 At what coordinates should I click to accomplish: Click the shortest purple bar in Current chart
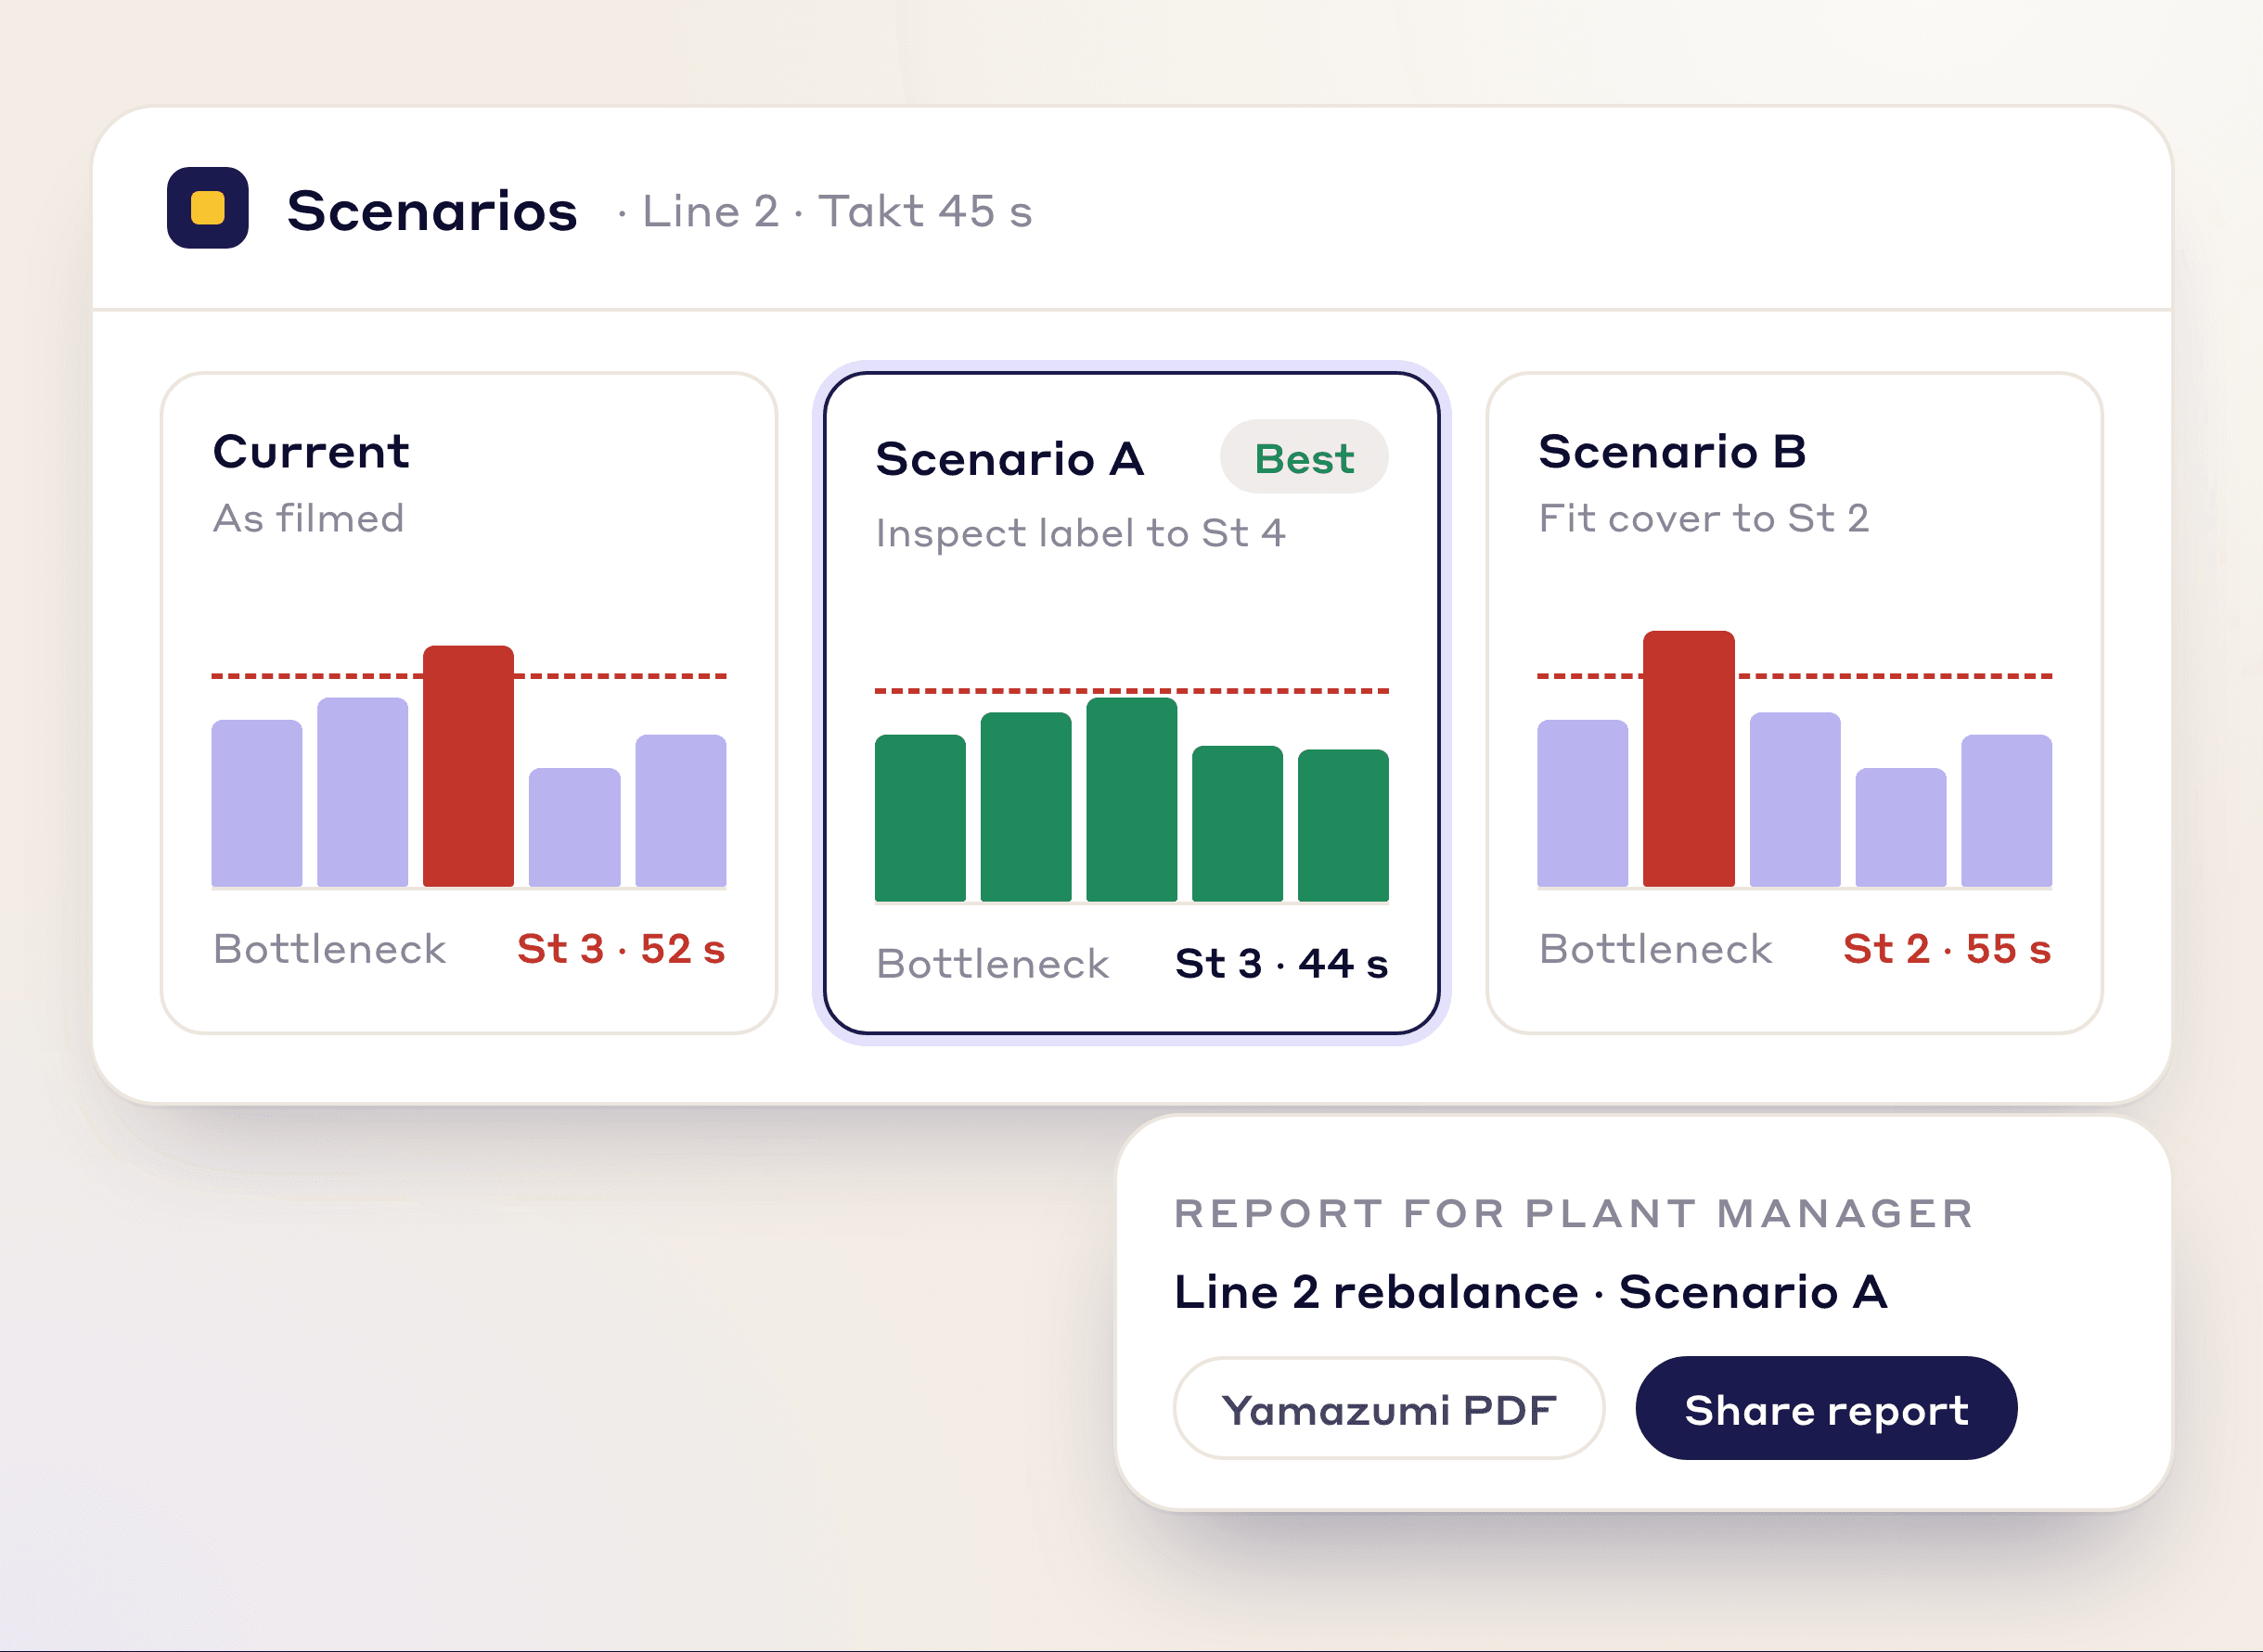574,827
